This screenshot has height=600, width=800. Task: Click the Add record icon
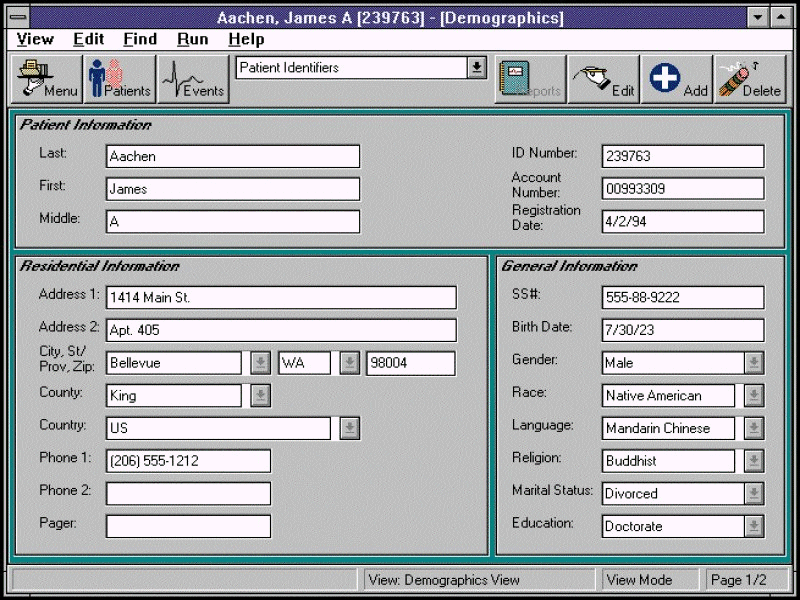tap(677, 79)
